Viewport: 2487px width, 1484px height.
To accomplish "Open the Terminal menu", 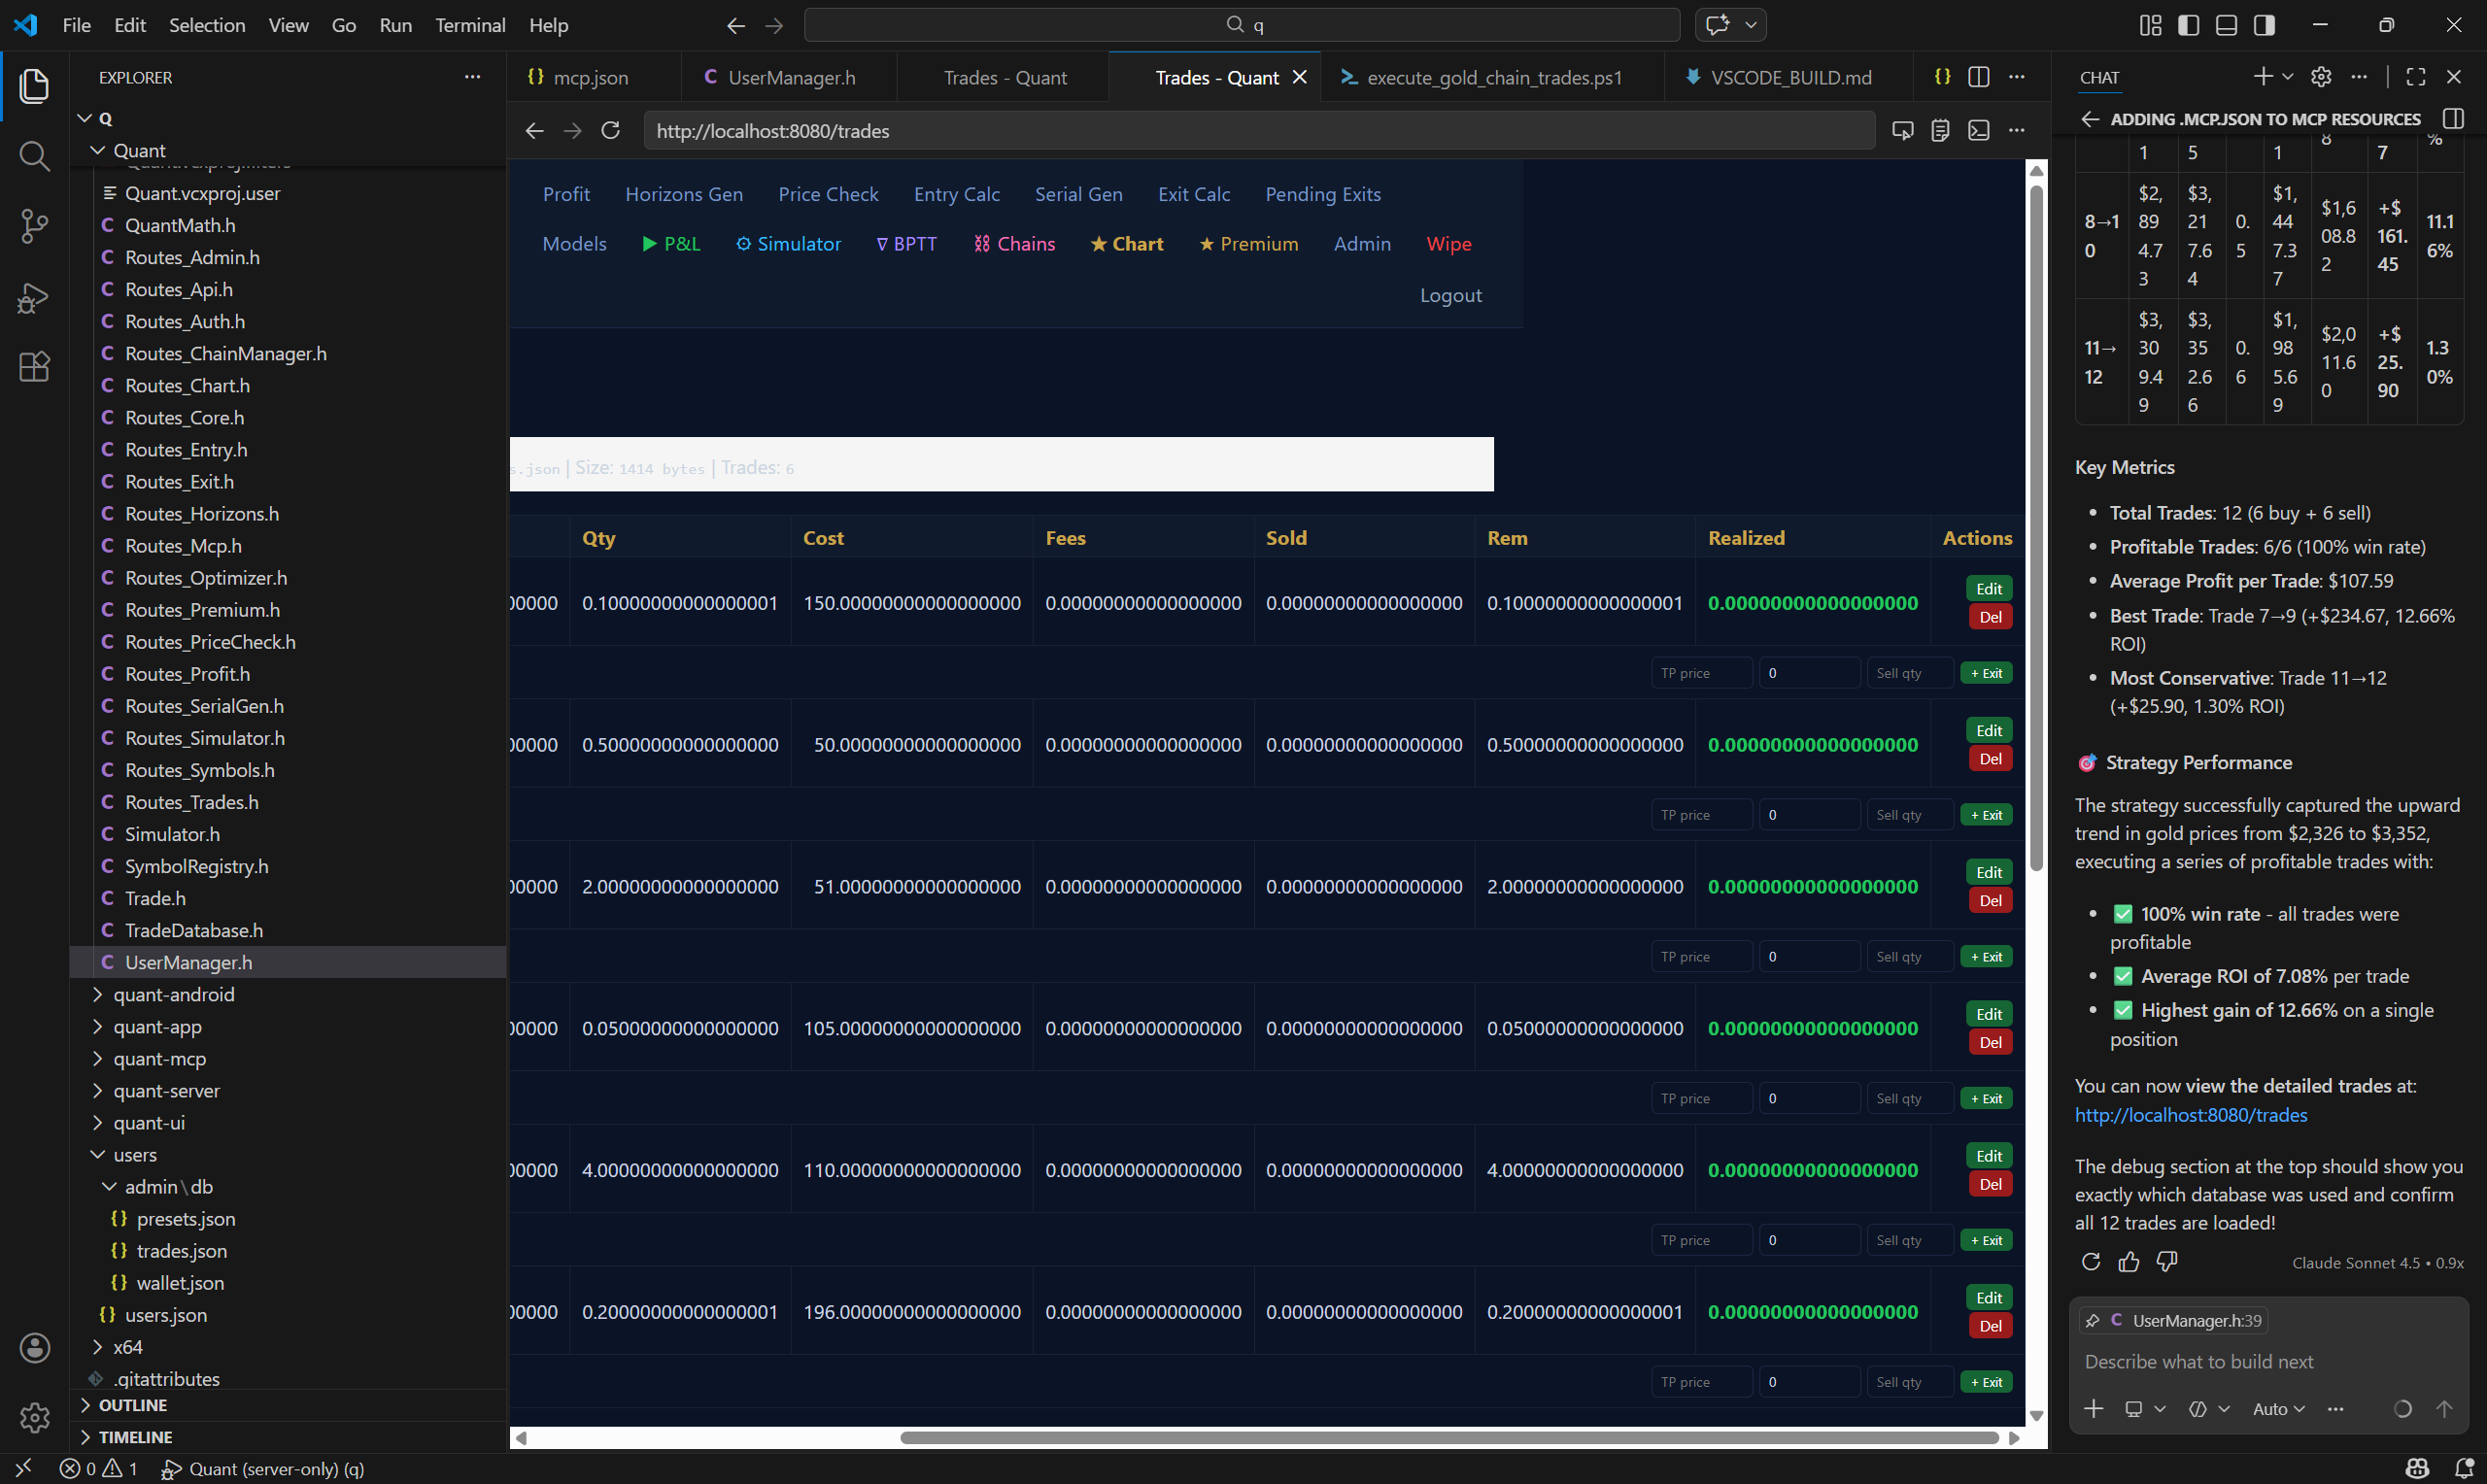I will [469, 25].
